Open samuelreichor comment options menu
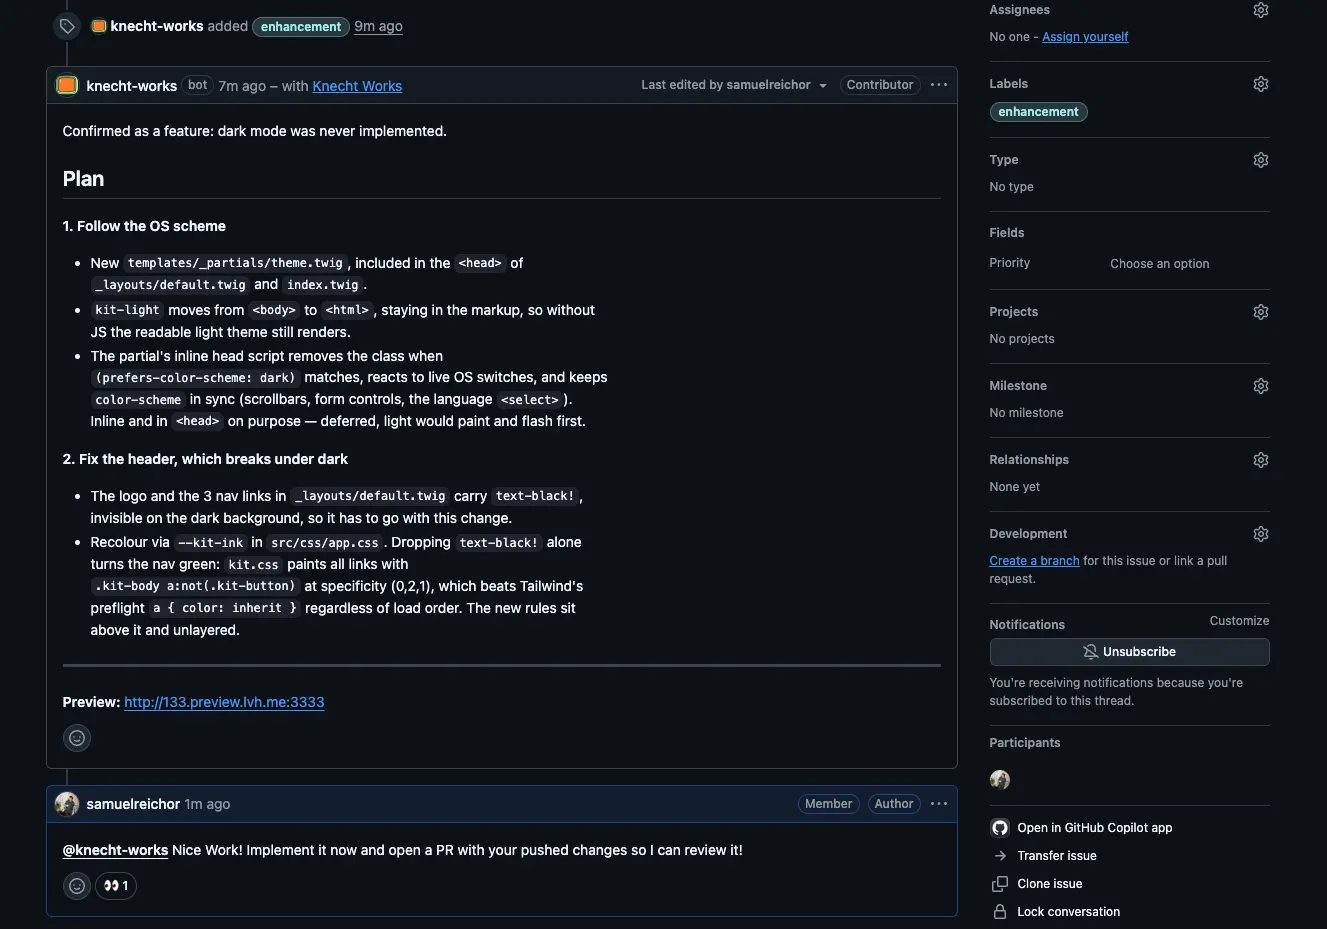The image size is (1327, 929). coord(939,804)
